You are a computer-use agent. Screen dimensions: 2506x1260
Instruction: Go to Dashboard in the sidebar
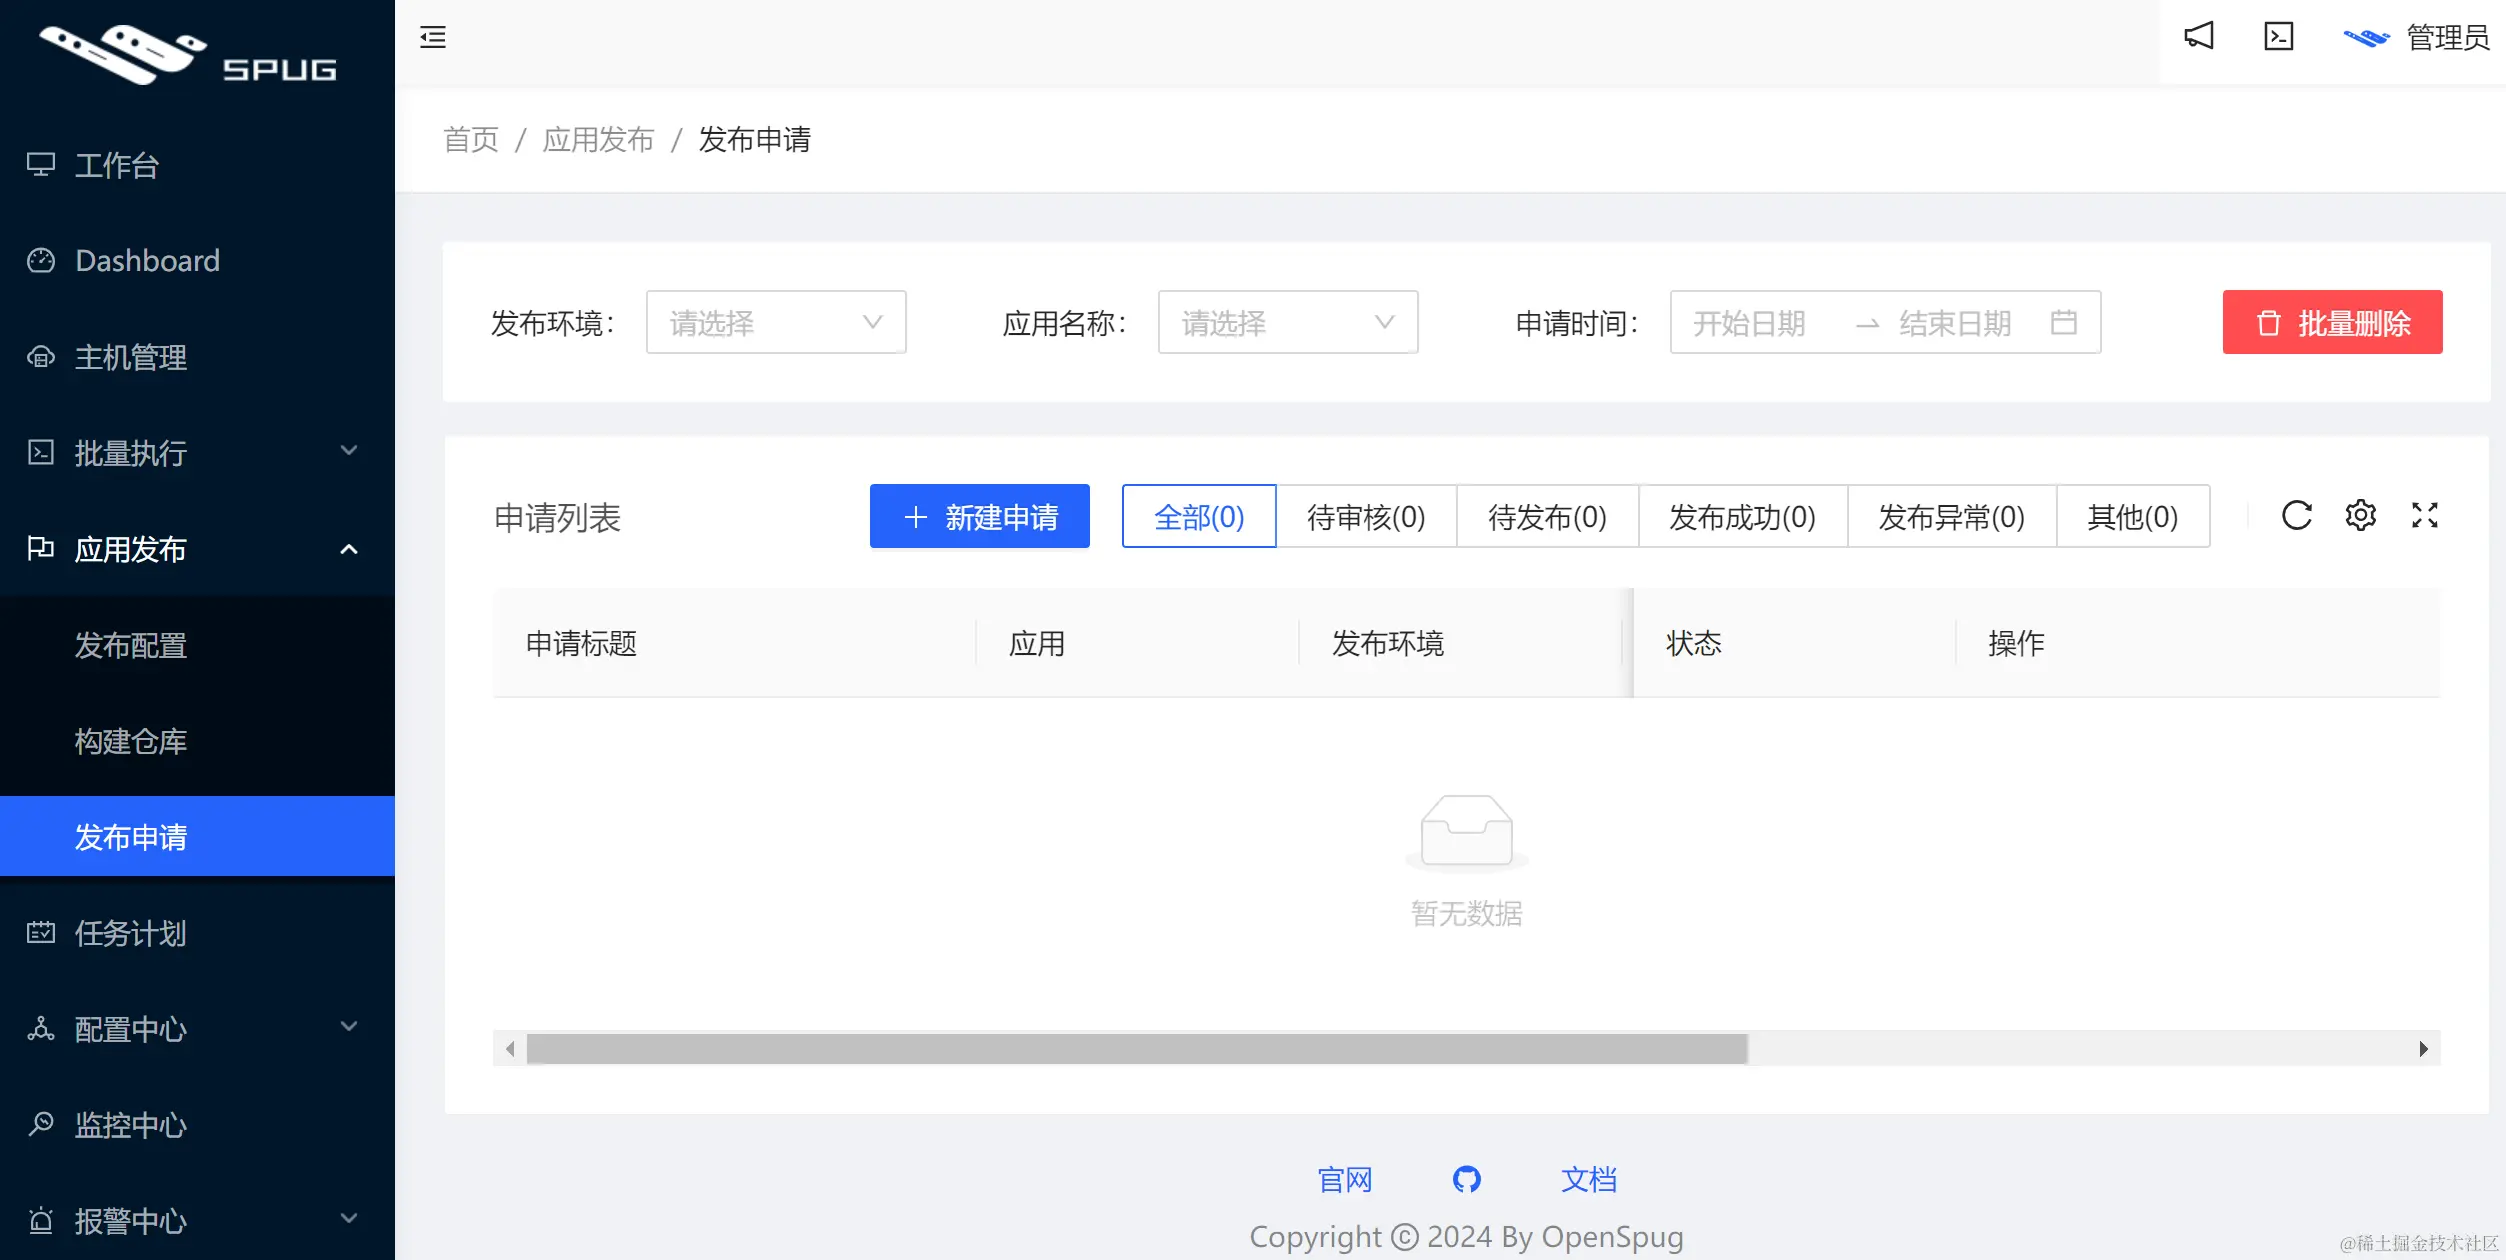[147, 261]
